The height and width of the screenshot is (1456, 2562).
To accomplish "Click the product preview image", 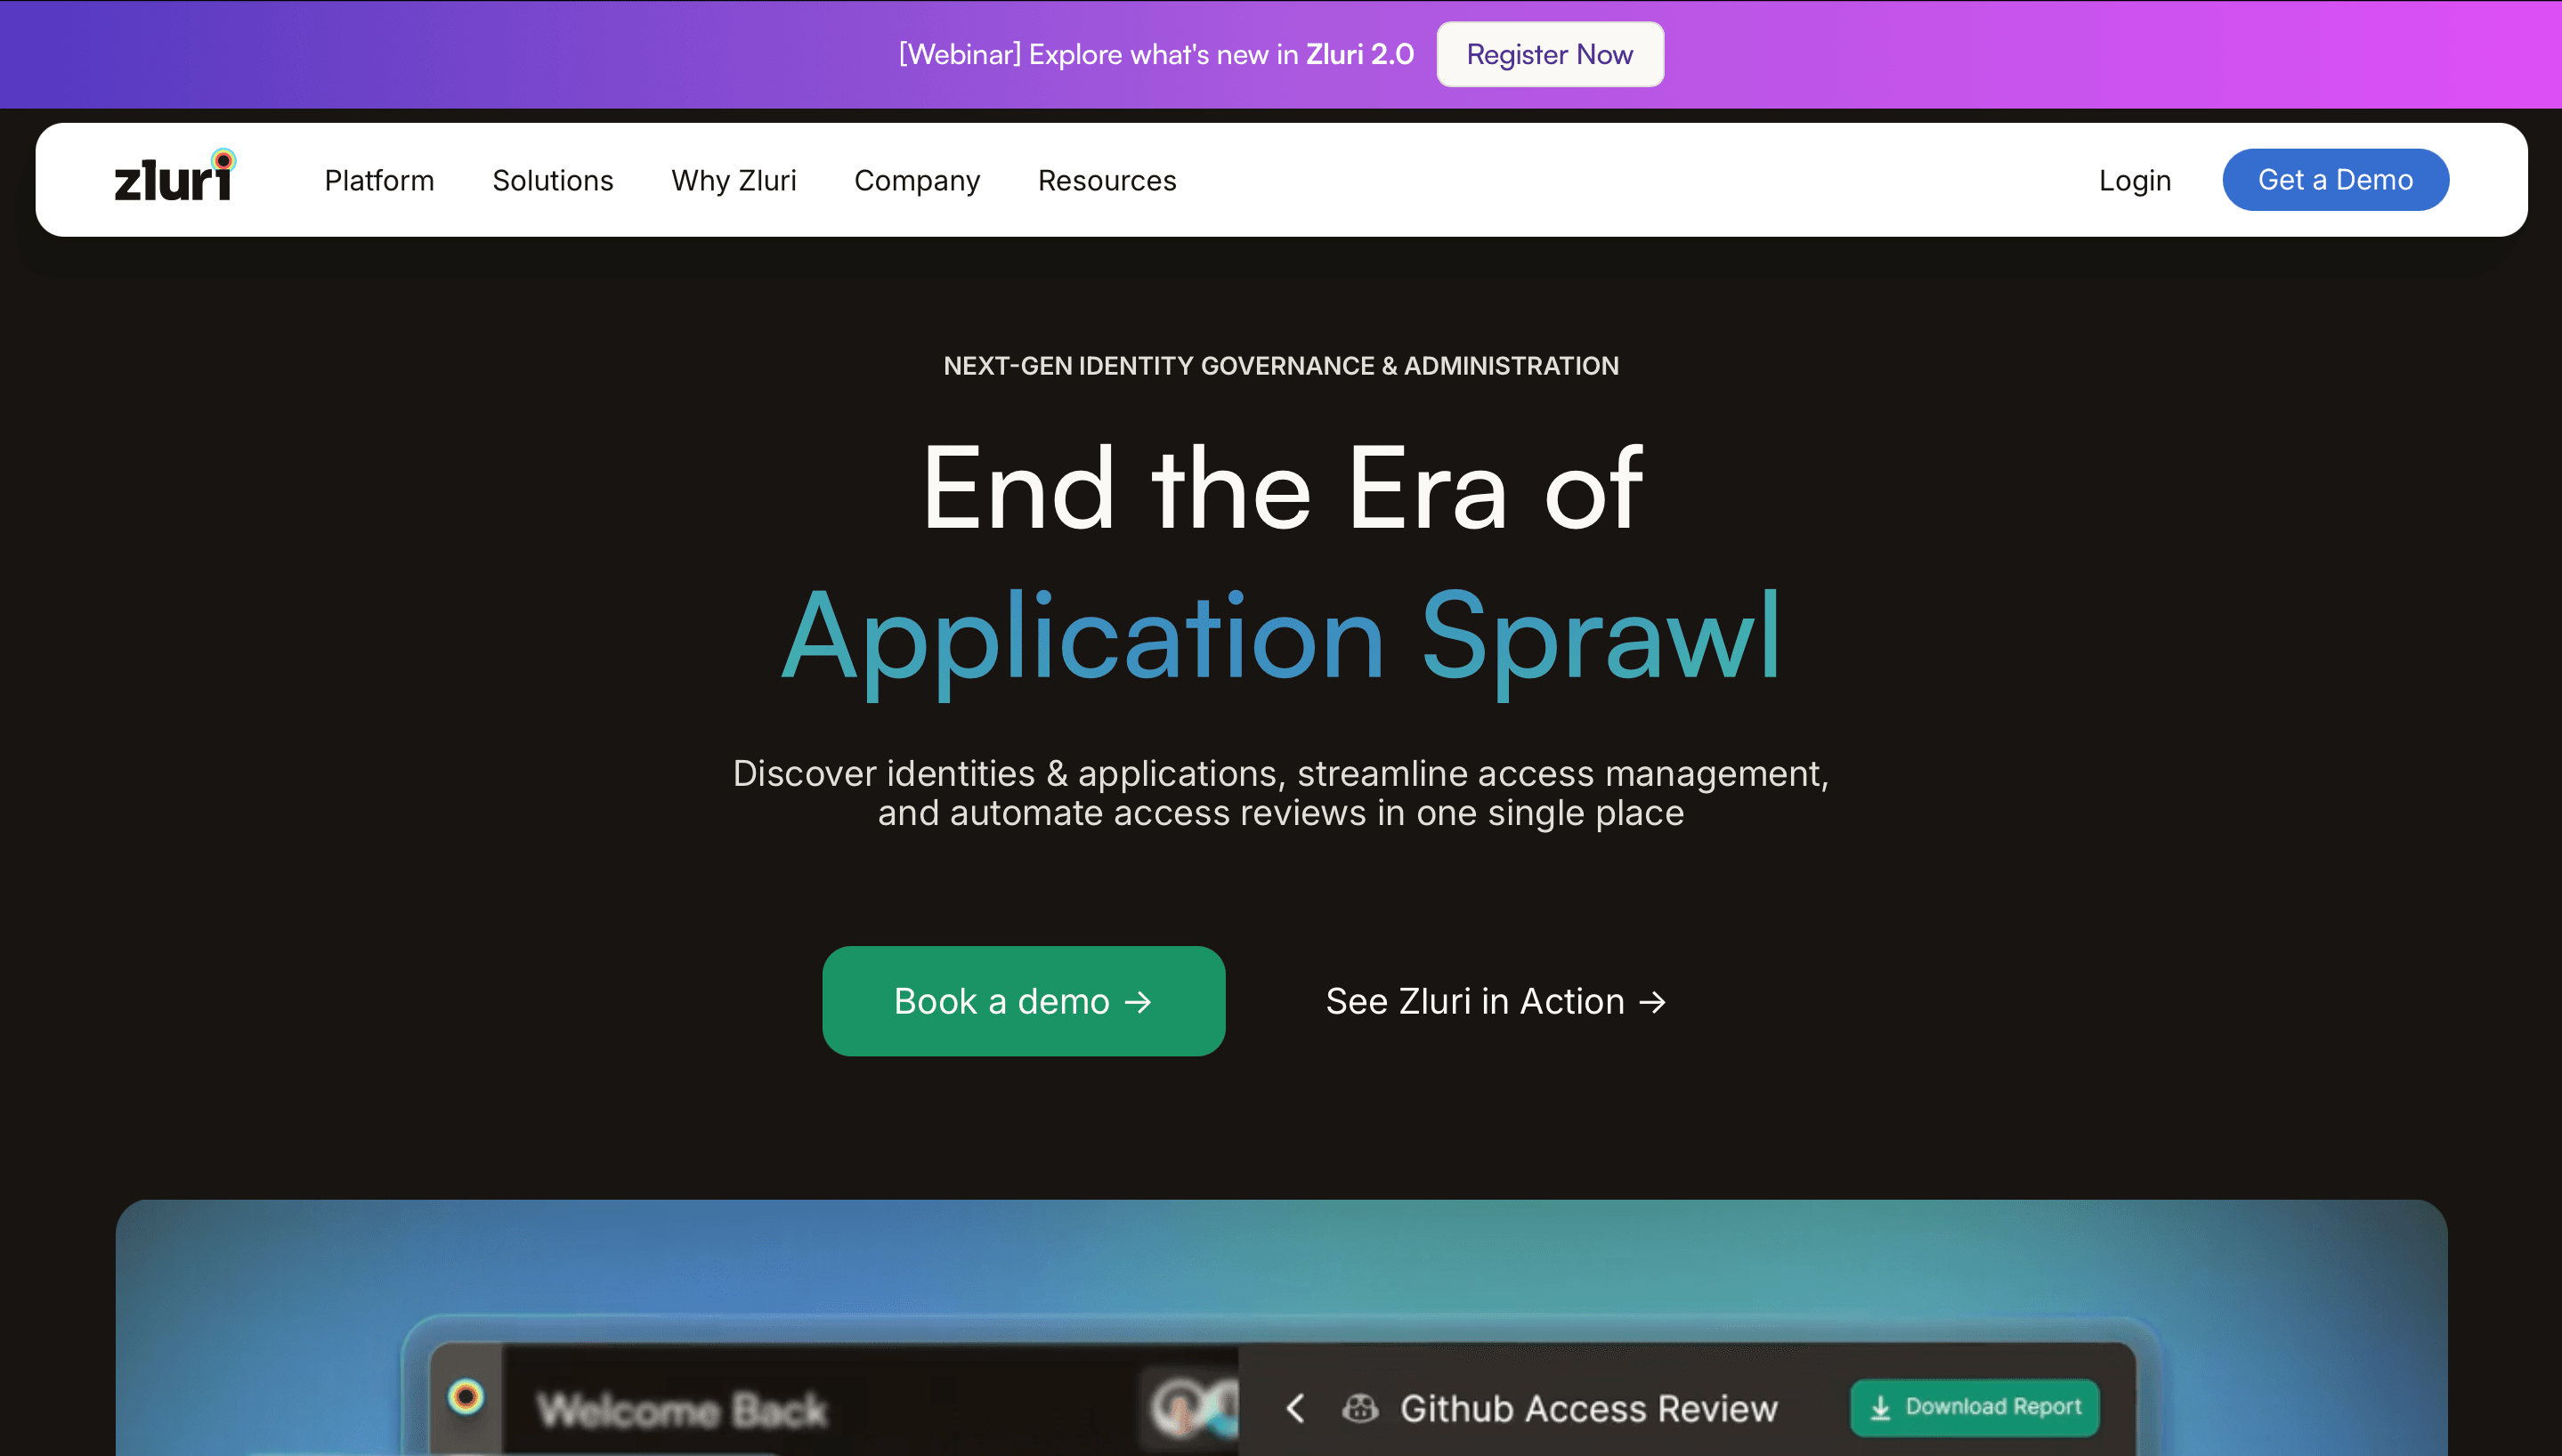I will pyautogui.click(x=1281, y=1328).
